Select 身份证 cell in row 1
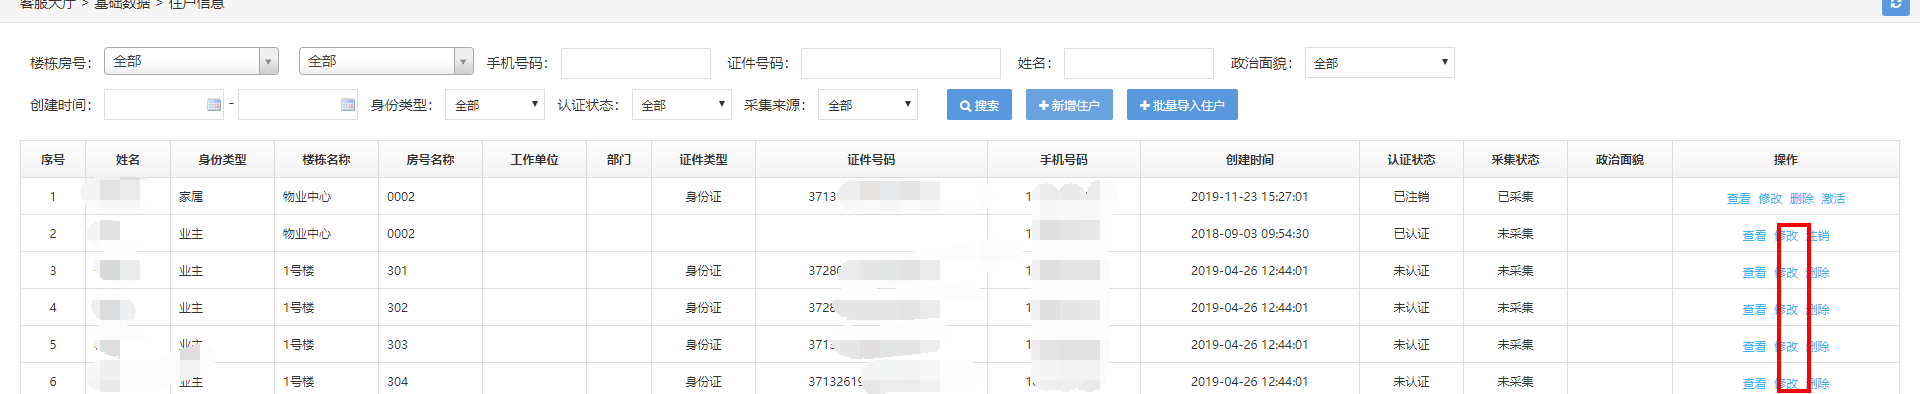Viewport: 1920px width, 394px height. [703, 197]
